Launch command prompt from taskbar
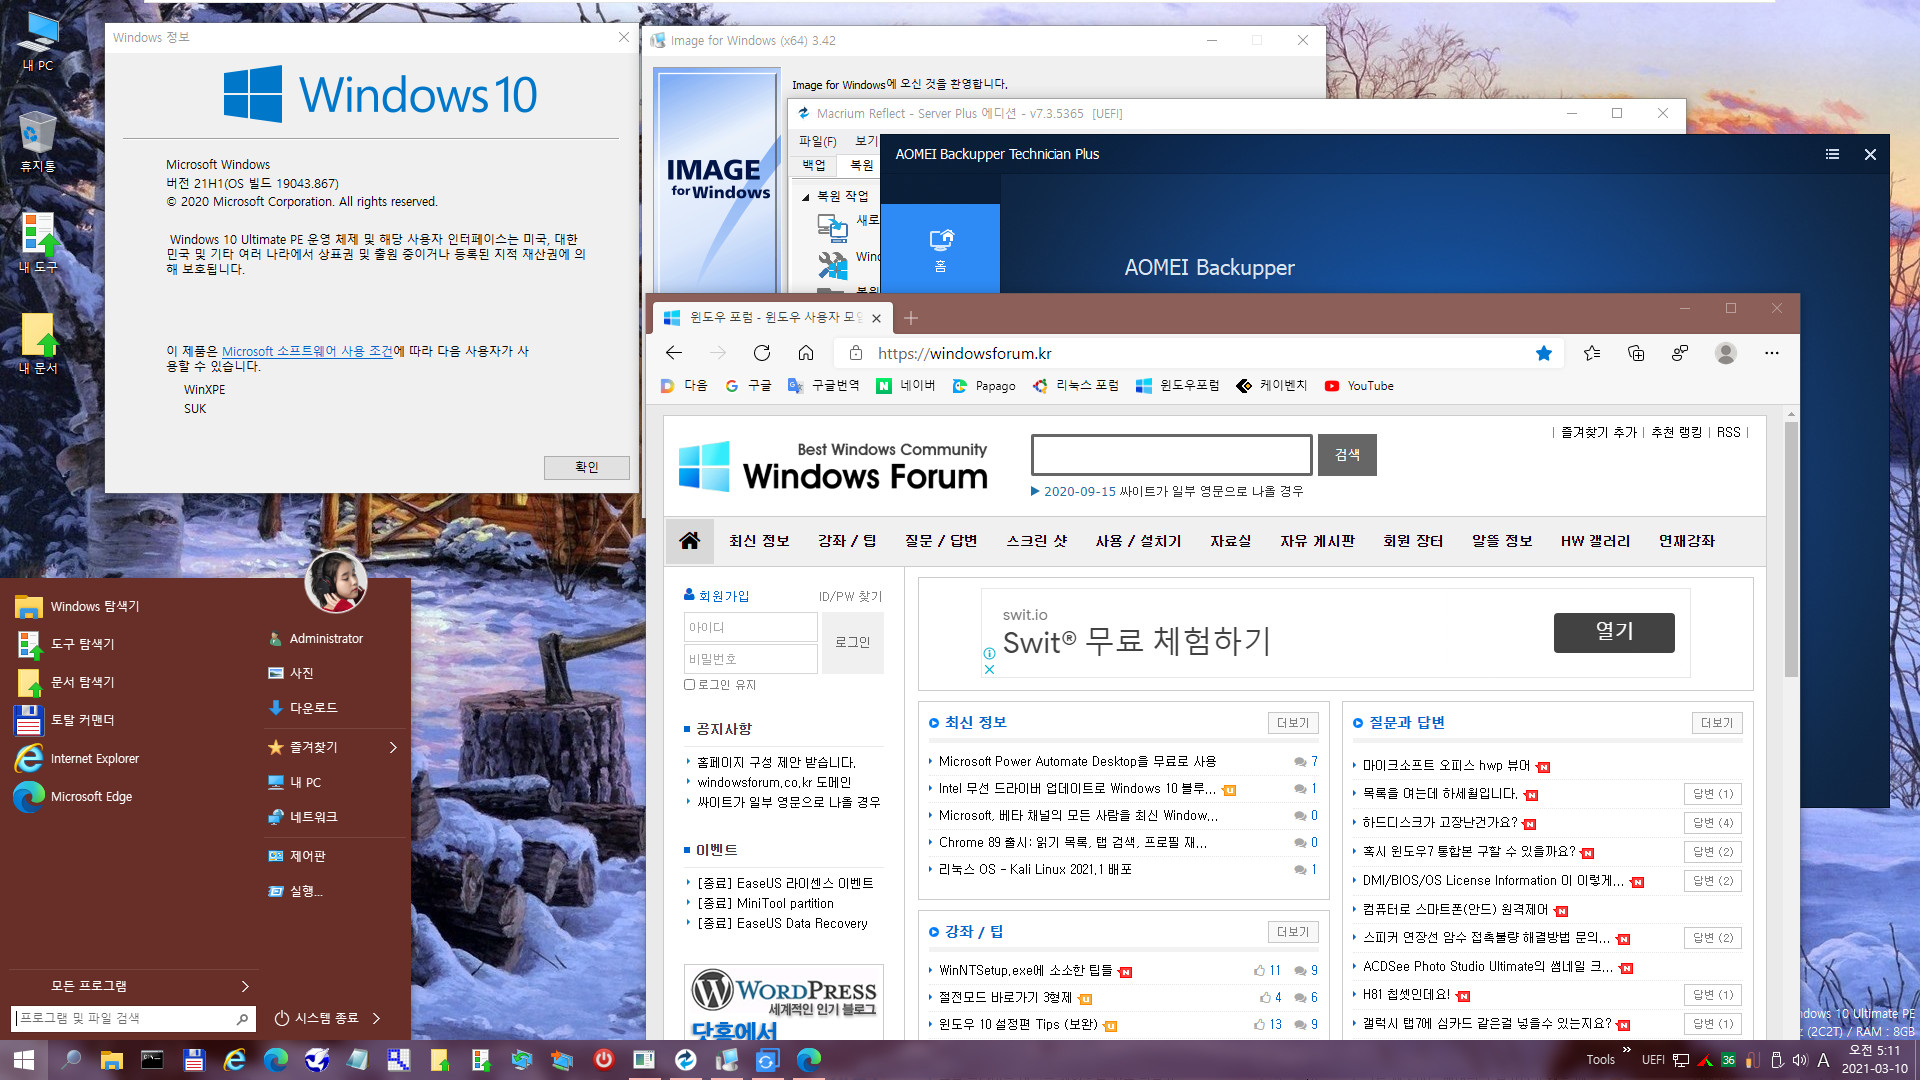The width and height of the screenshot is (1920, 1080). click(x=152, y=1060)
